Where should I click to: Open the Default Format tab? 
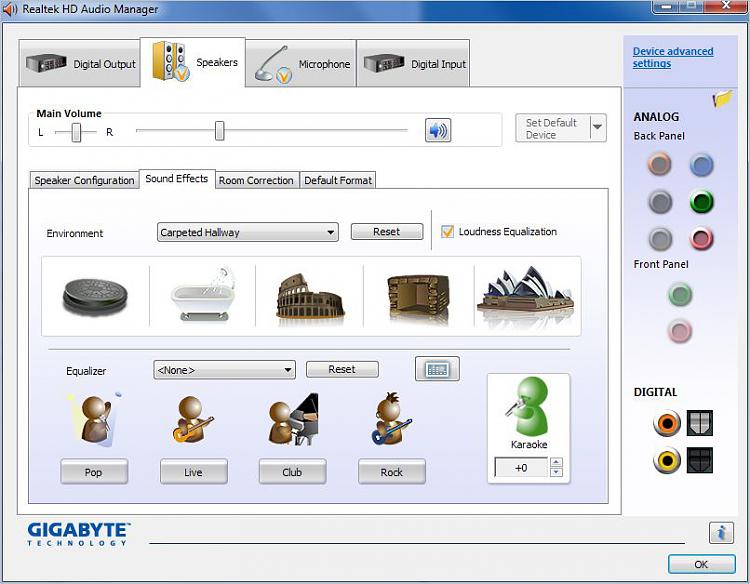[338, 180]
